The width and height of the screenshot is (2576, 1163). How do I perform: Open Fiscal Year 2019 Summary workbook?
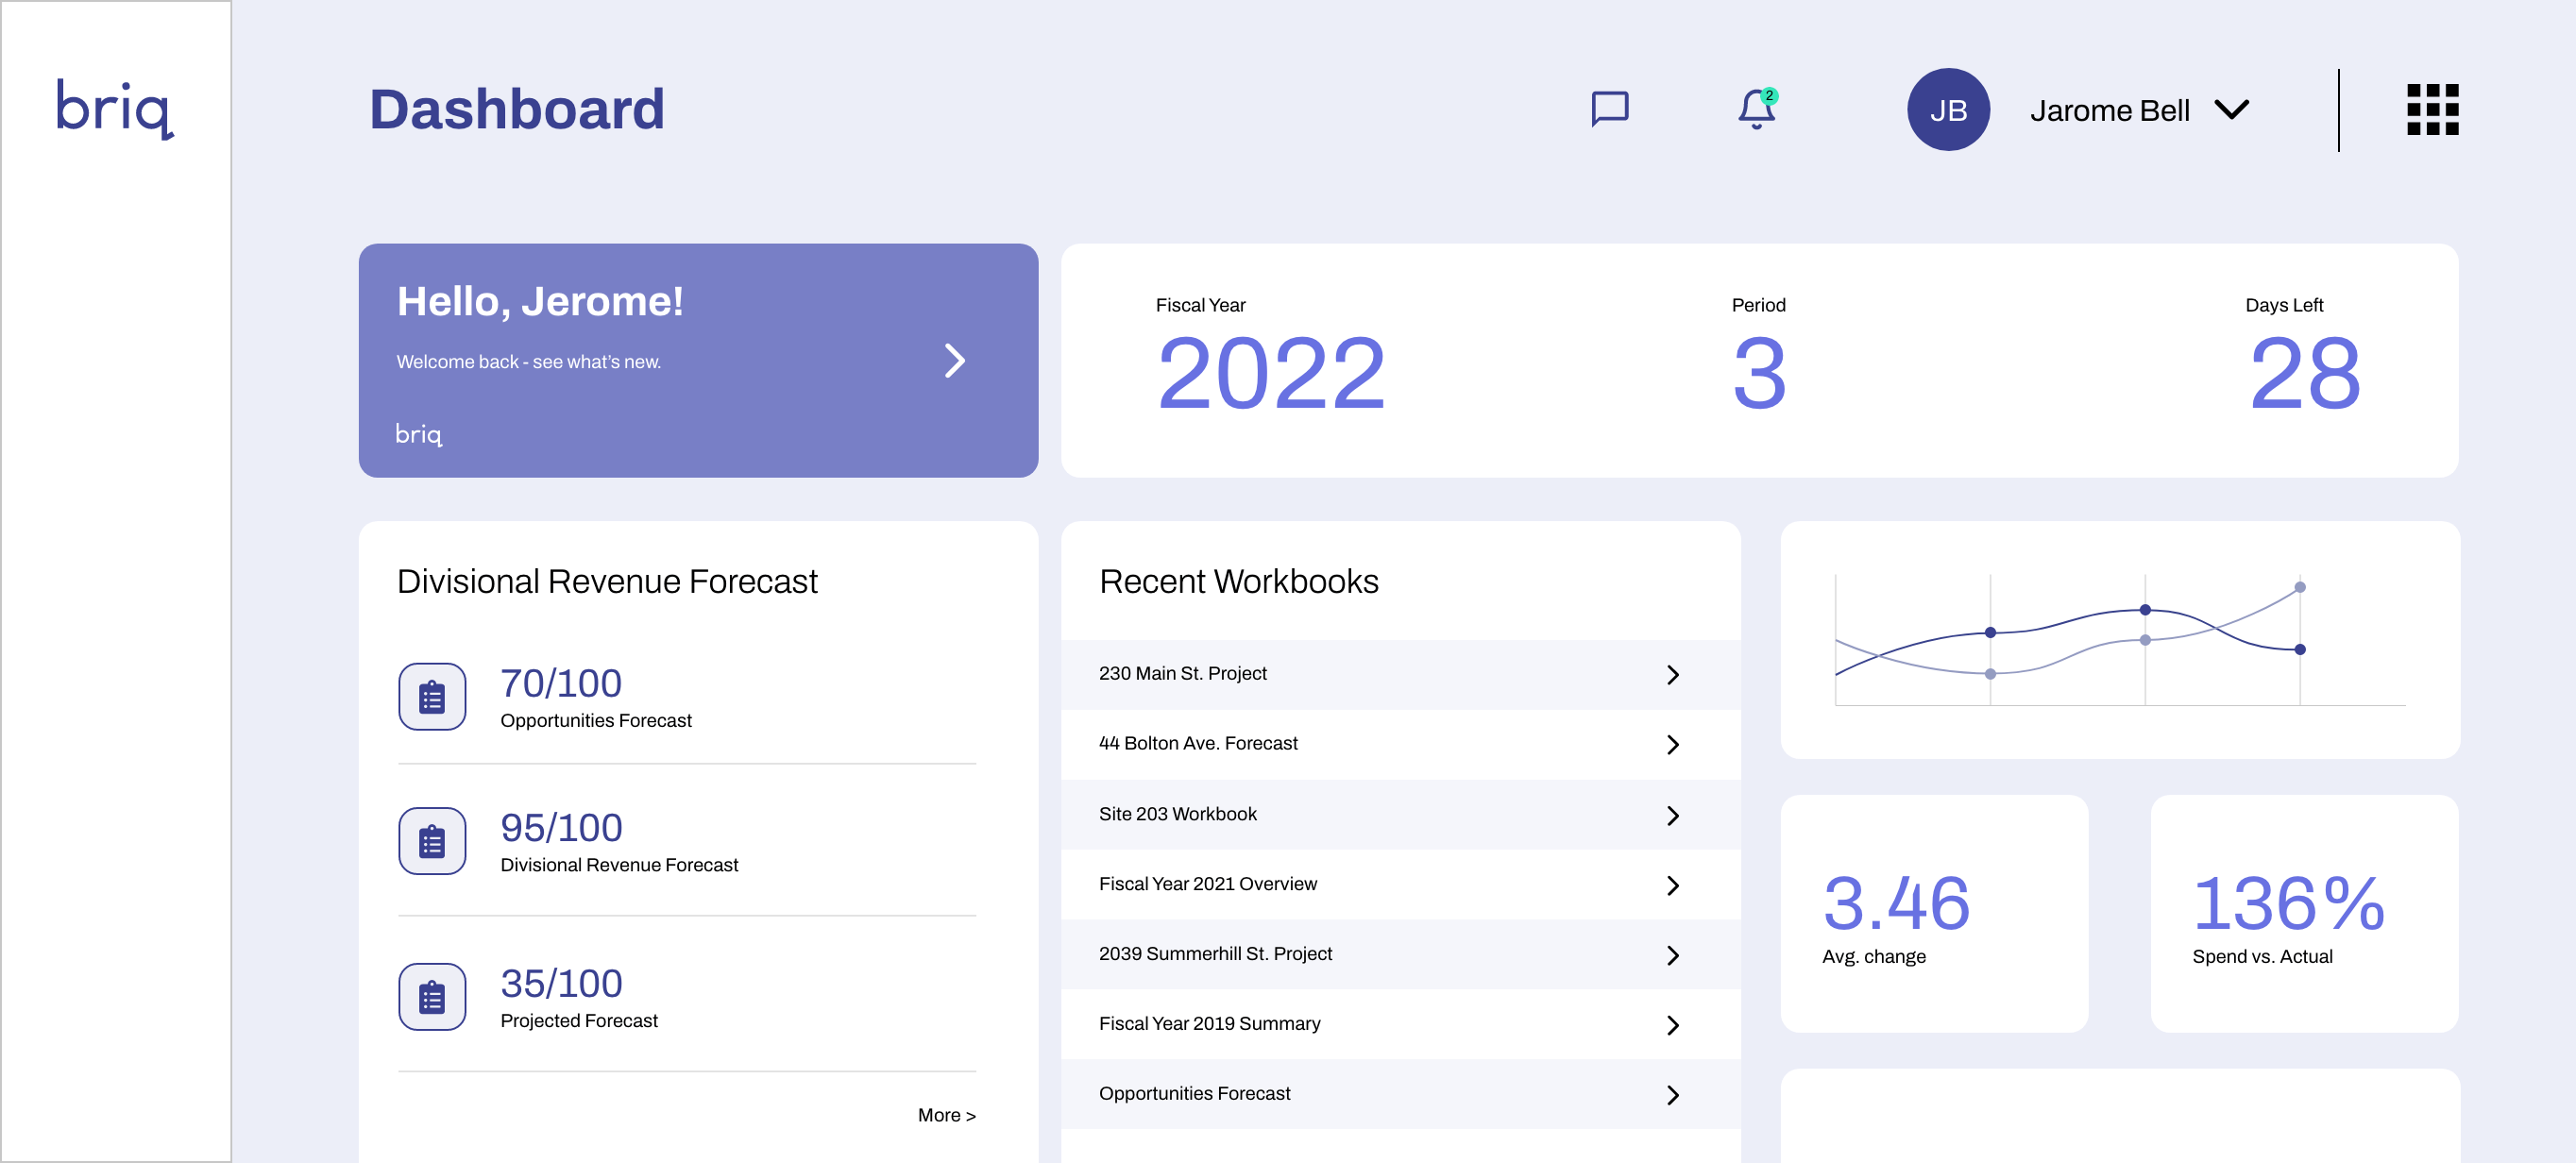coord(1209,1024)
